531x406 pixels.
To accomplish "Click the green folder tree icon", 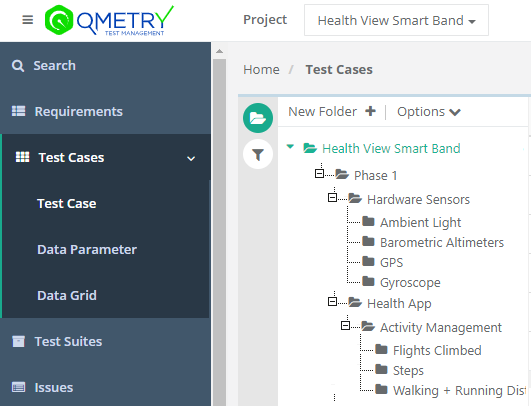I will (258, 118).
